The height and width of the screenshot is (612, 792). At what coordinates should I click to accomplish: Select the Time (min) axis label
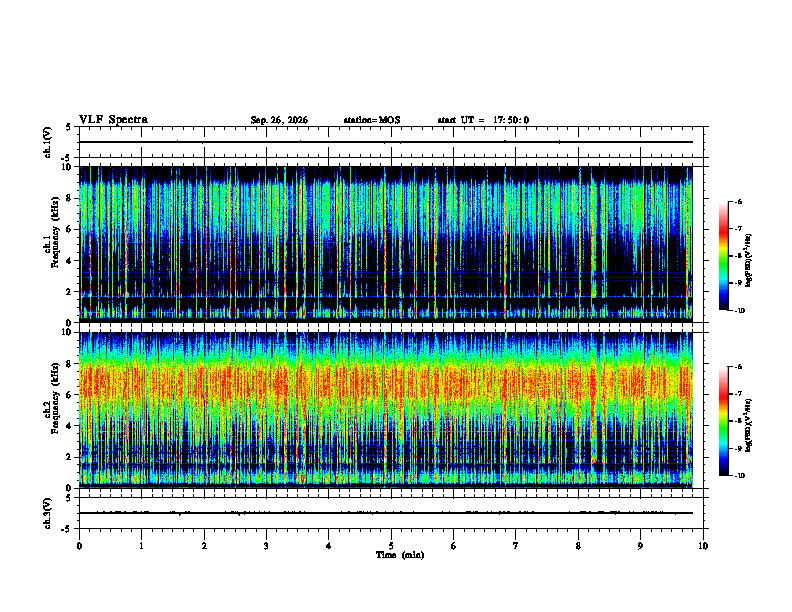(400, 555)
